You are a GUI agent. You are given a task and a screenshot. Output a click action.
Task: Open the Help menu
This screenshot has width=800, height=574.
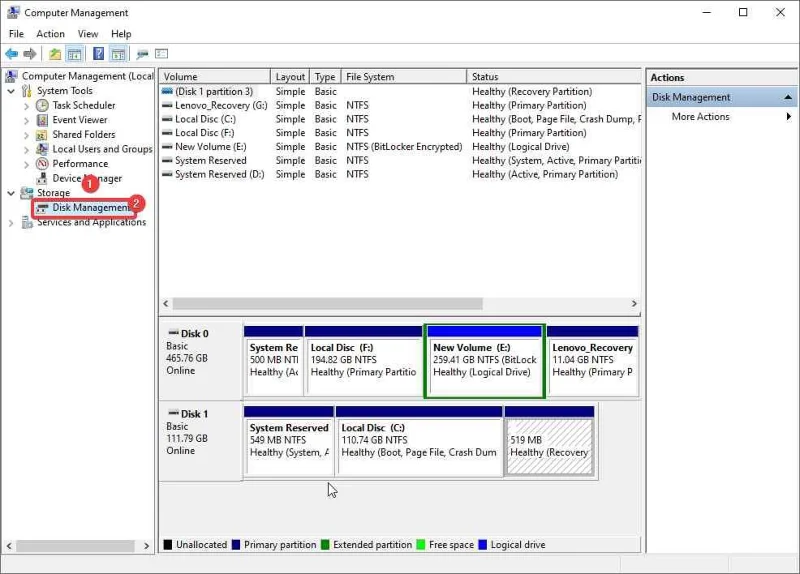click(x=121, y=34)
